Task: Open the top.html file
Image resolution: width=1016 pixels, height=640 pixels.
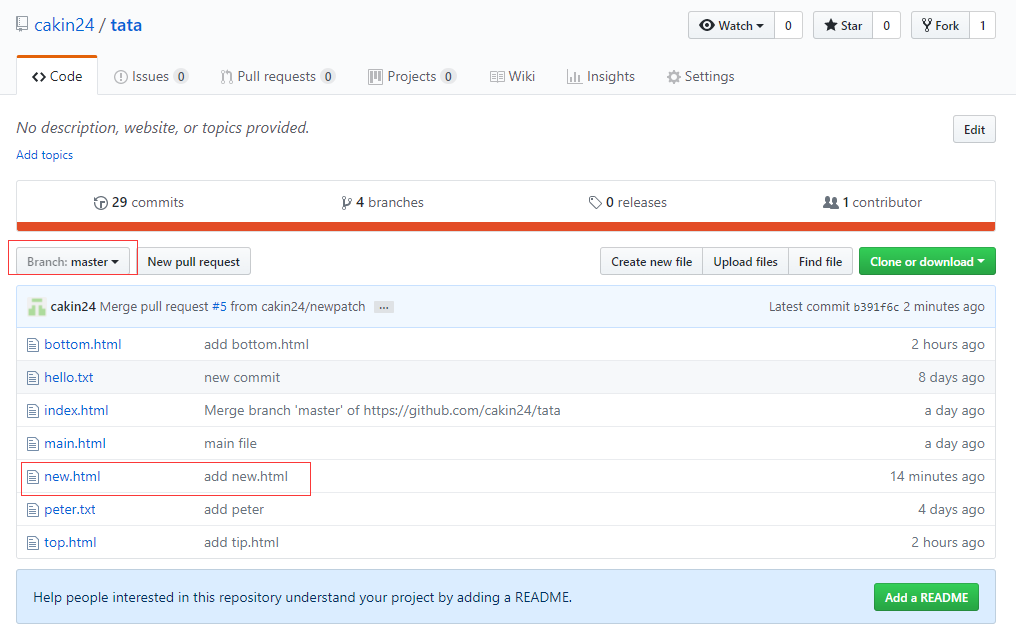Action: (71, 543)
